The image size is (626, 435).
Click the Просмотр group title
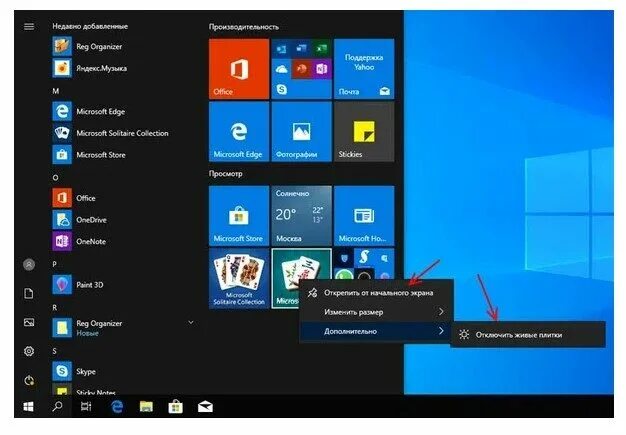click(226, 174)
